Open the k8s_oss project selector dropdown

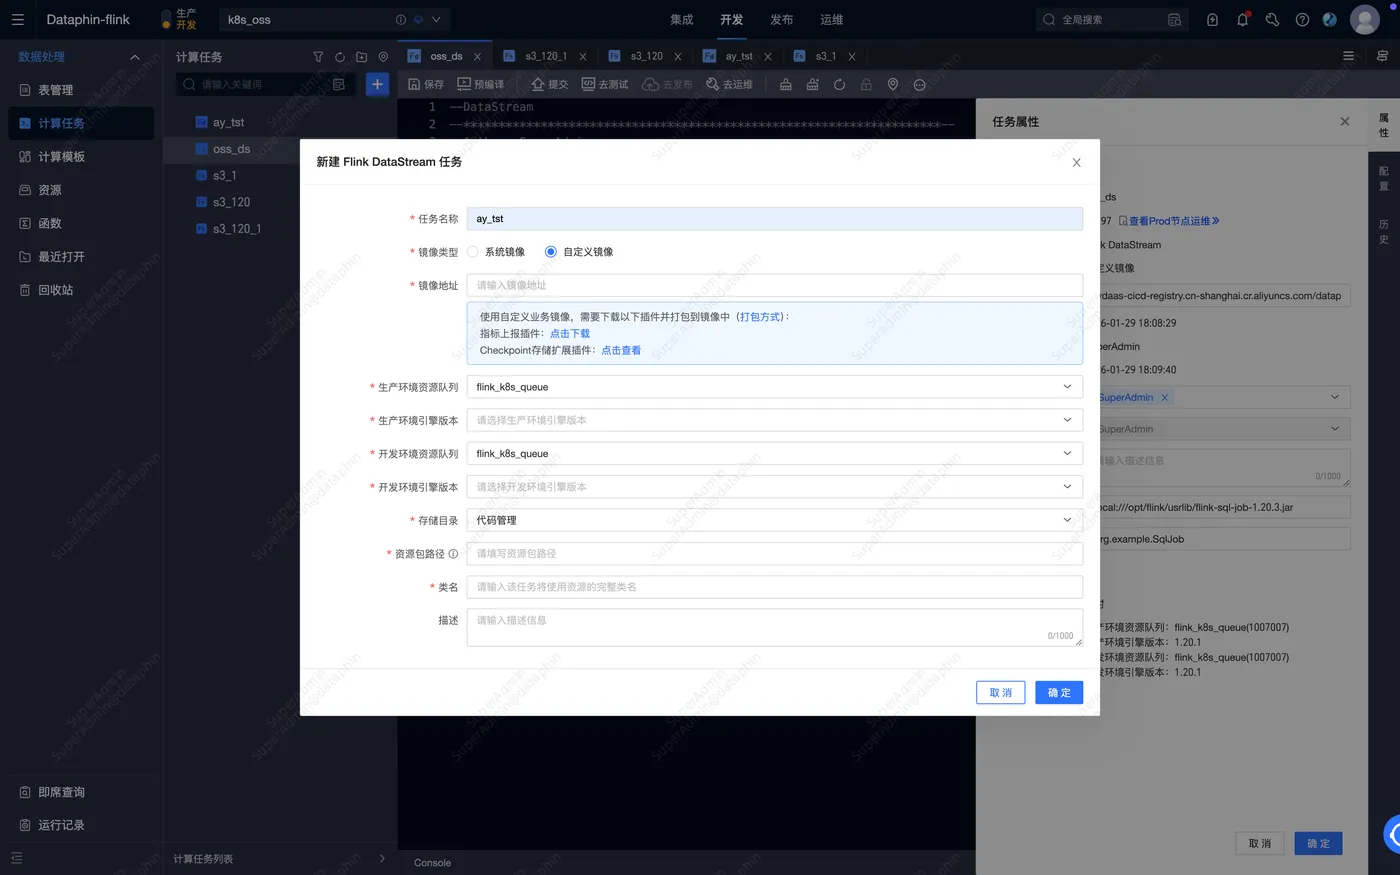pyautogui.click(x=335, y=19)
